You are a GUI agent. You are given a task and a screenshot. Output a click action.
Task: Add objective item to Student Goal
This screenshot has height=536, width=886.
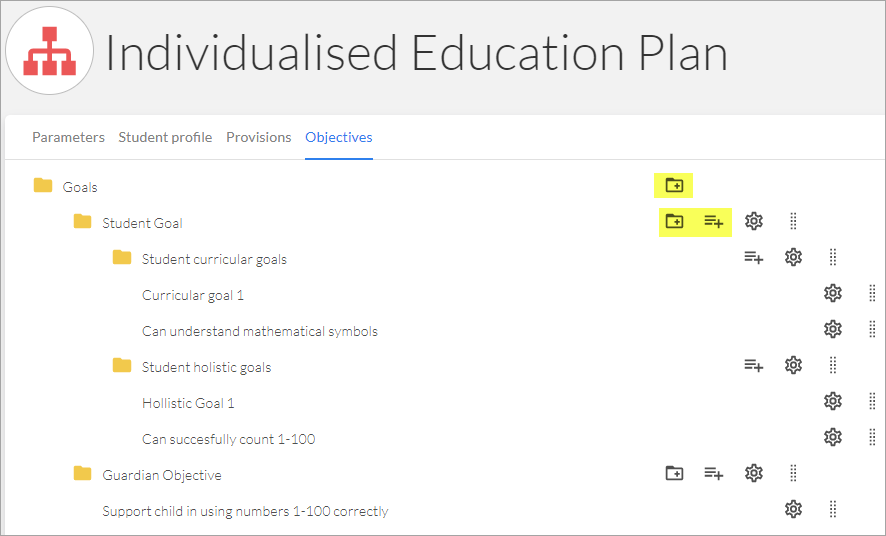click(714, 221)
